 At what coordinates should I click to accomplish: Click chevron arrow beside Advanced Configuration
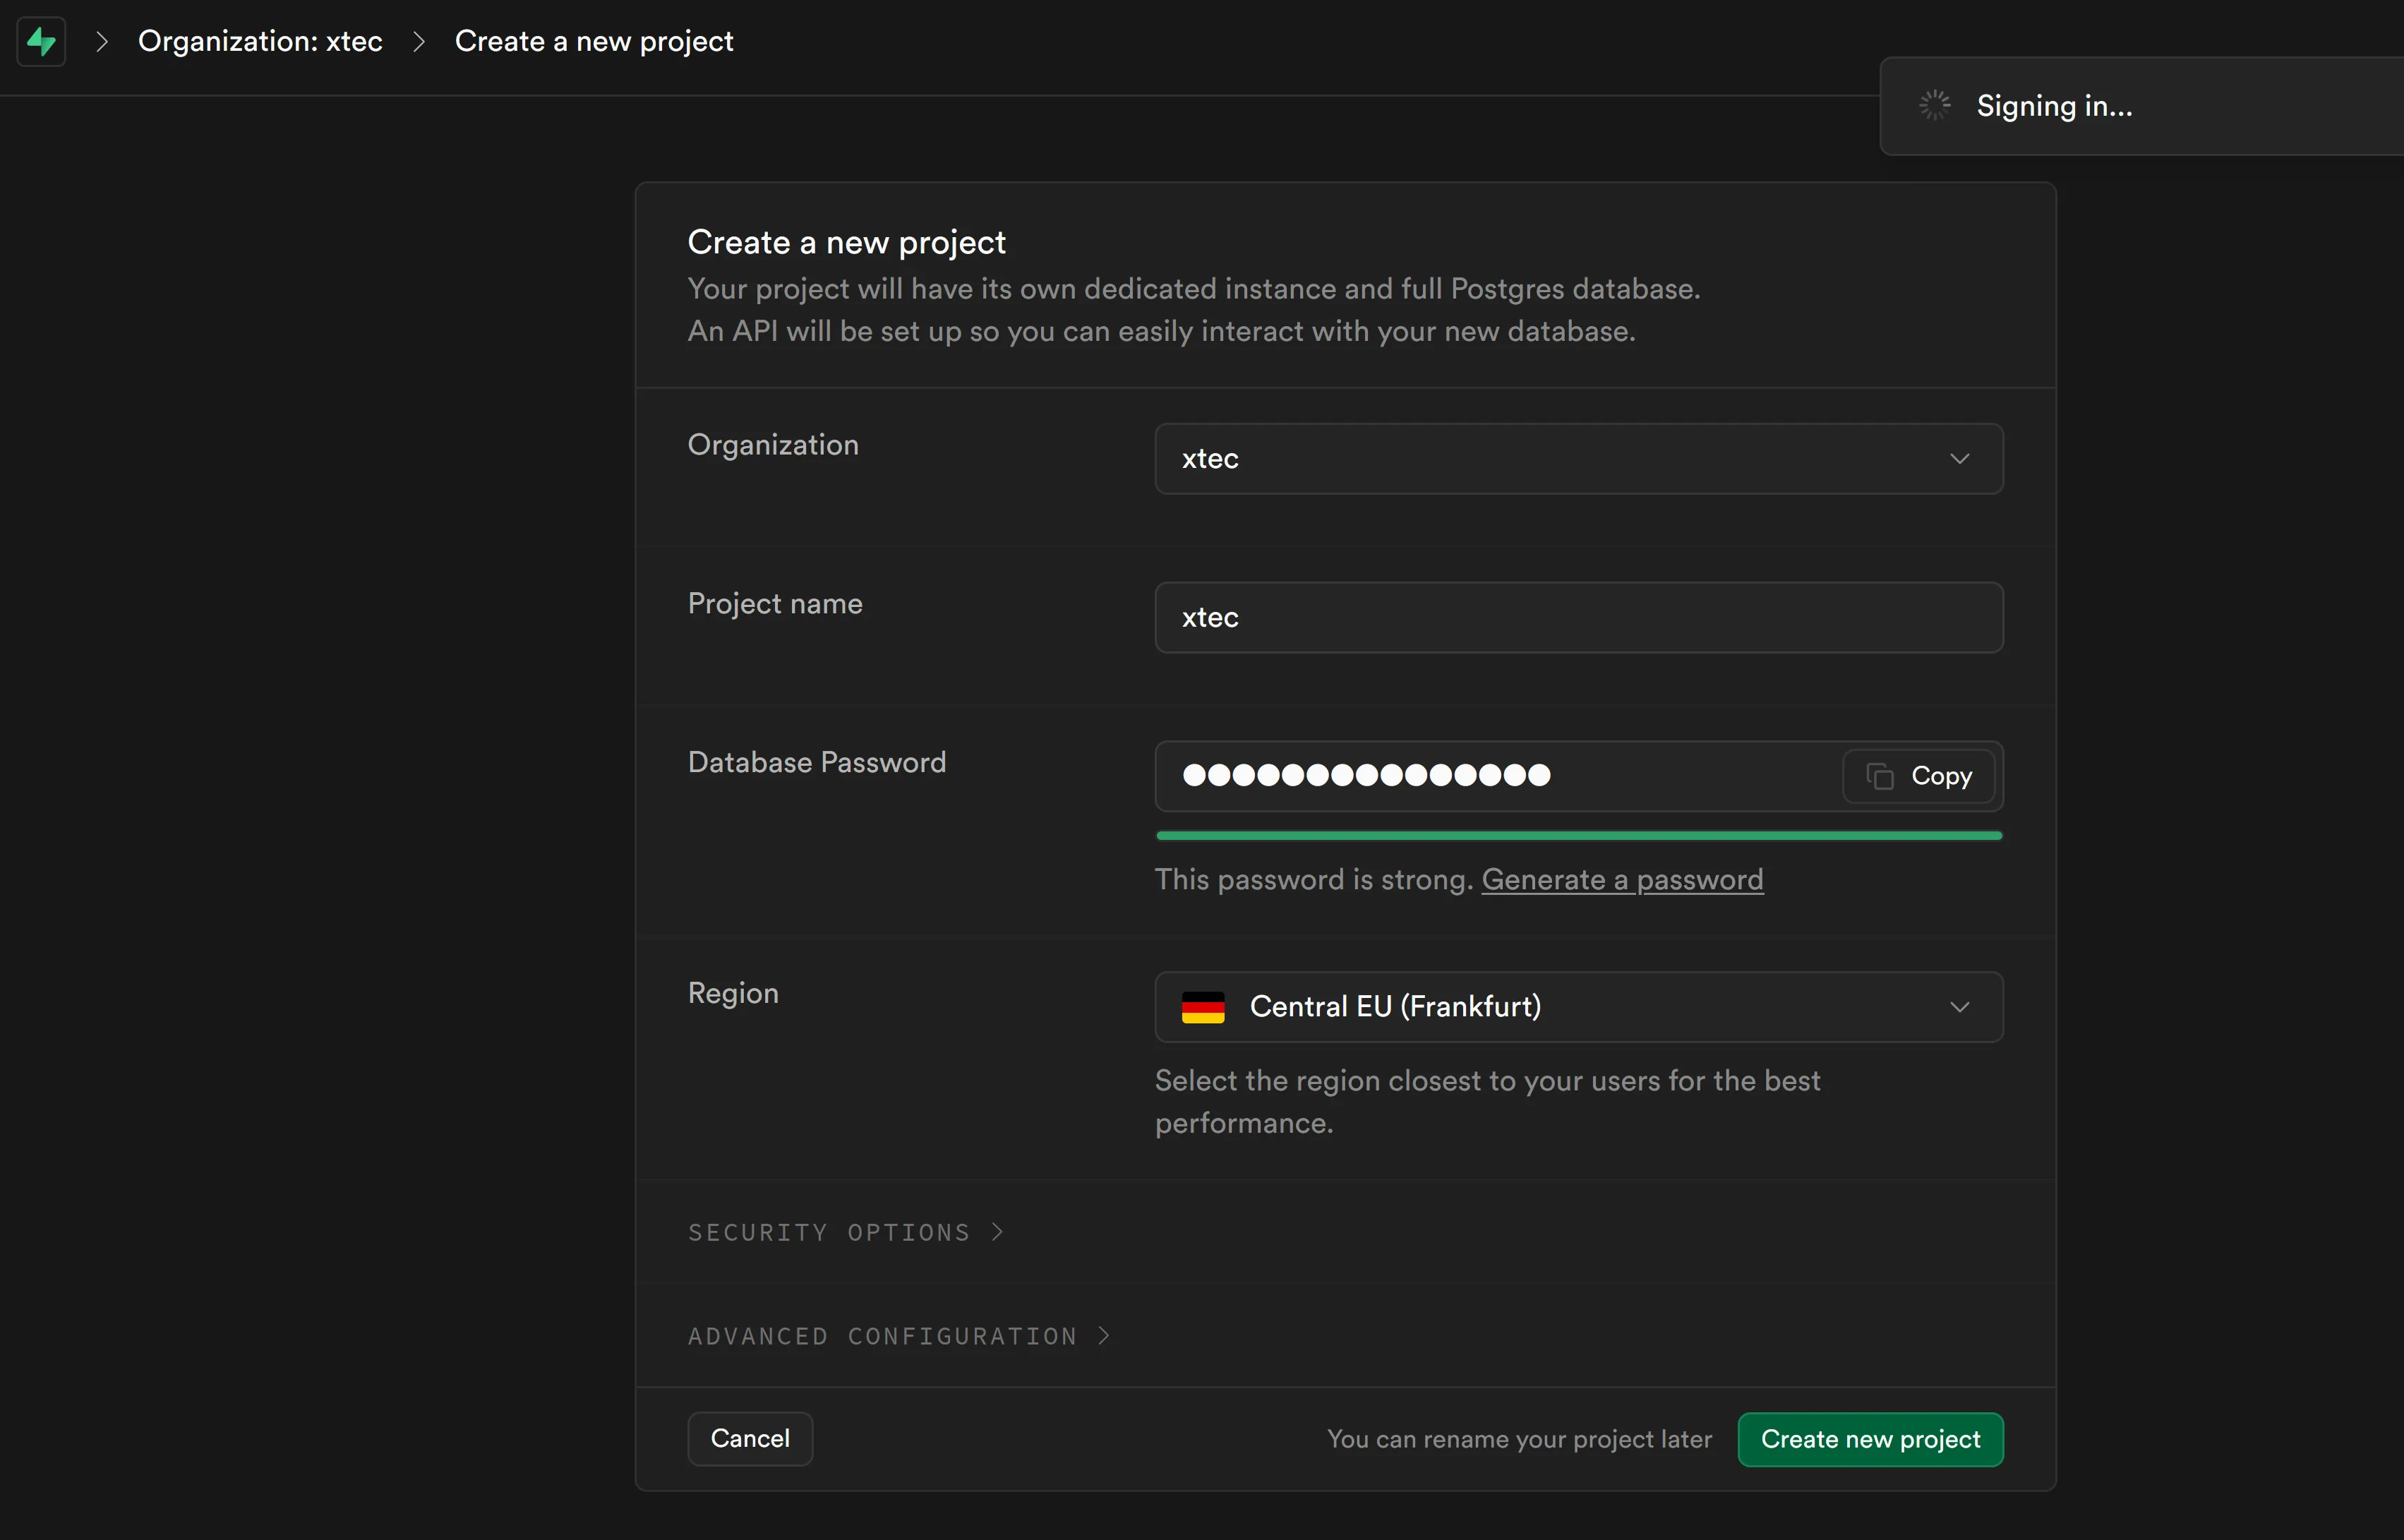click(1103, 1336)
